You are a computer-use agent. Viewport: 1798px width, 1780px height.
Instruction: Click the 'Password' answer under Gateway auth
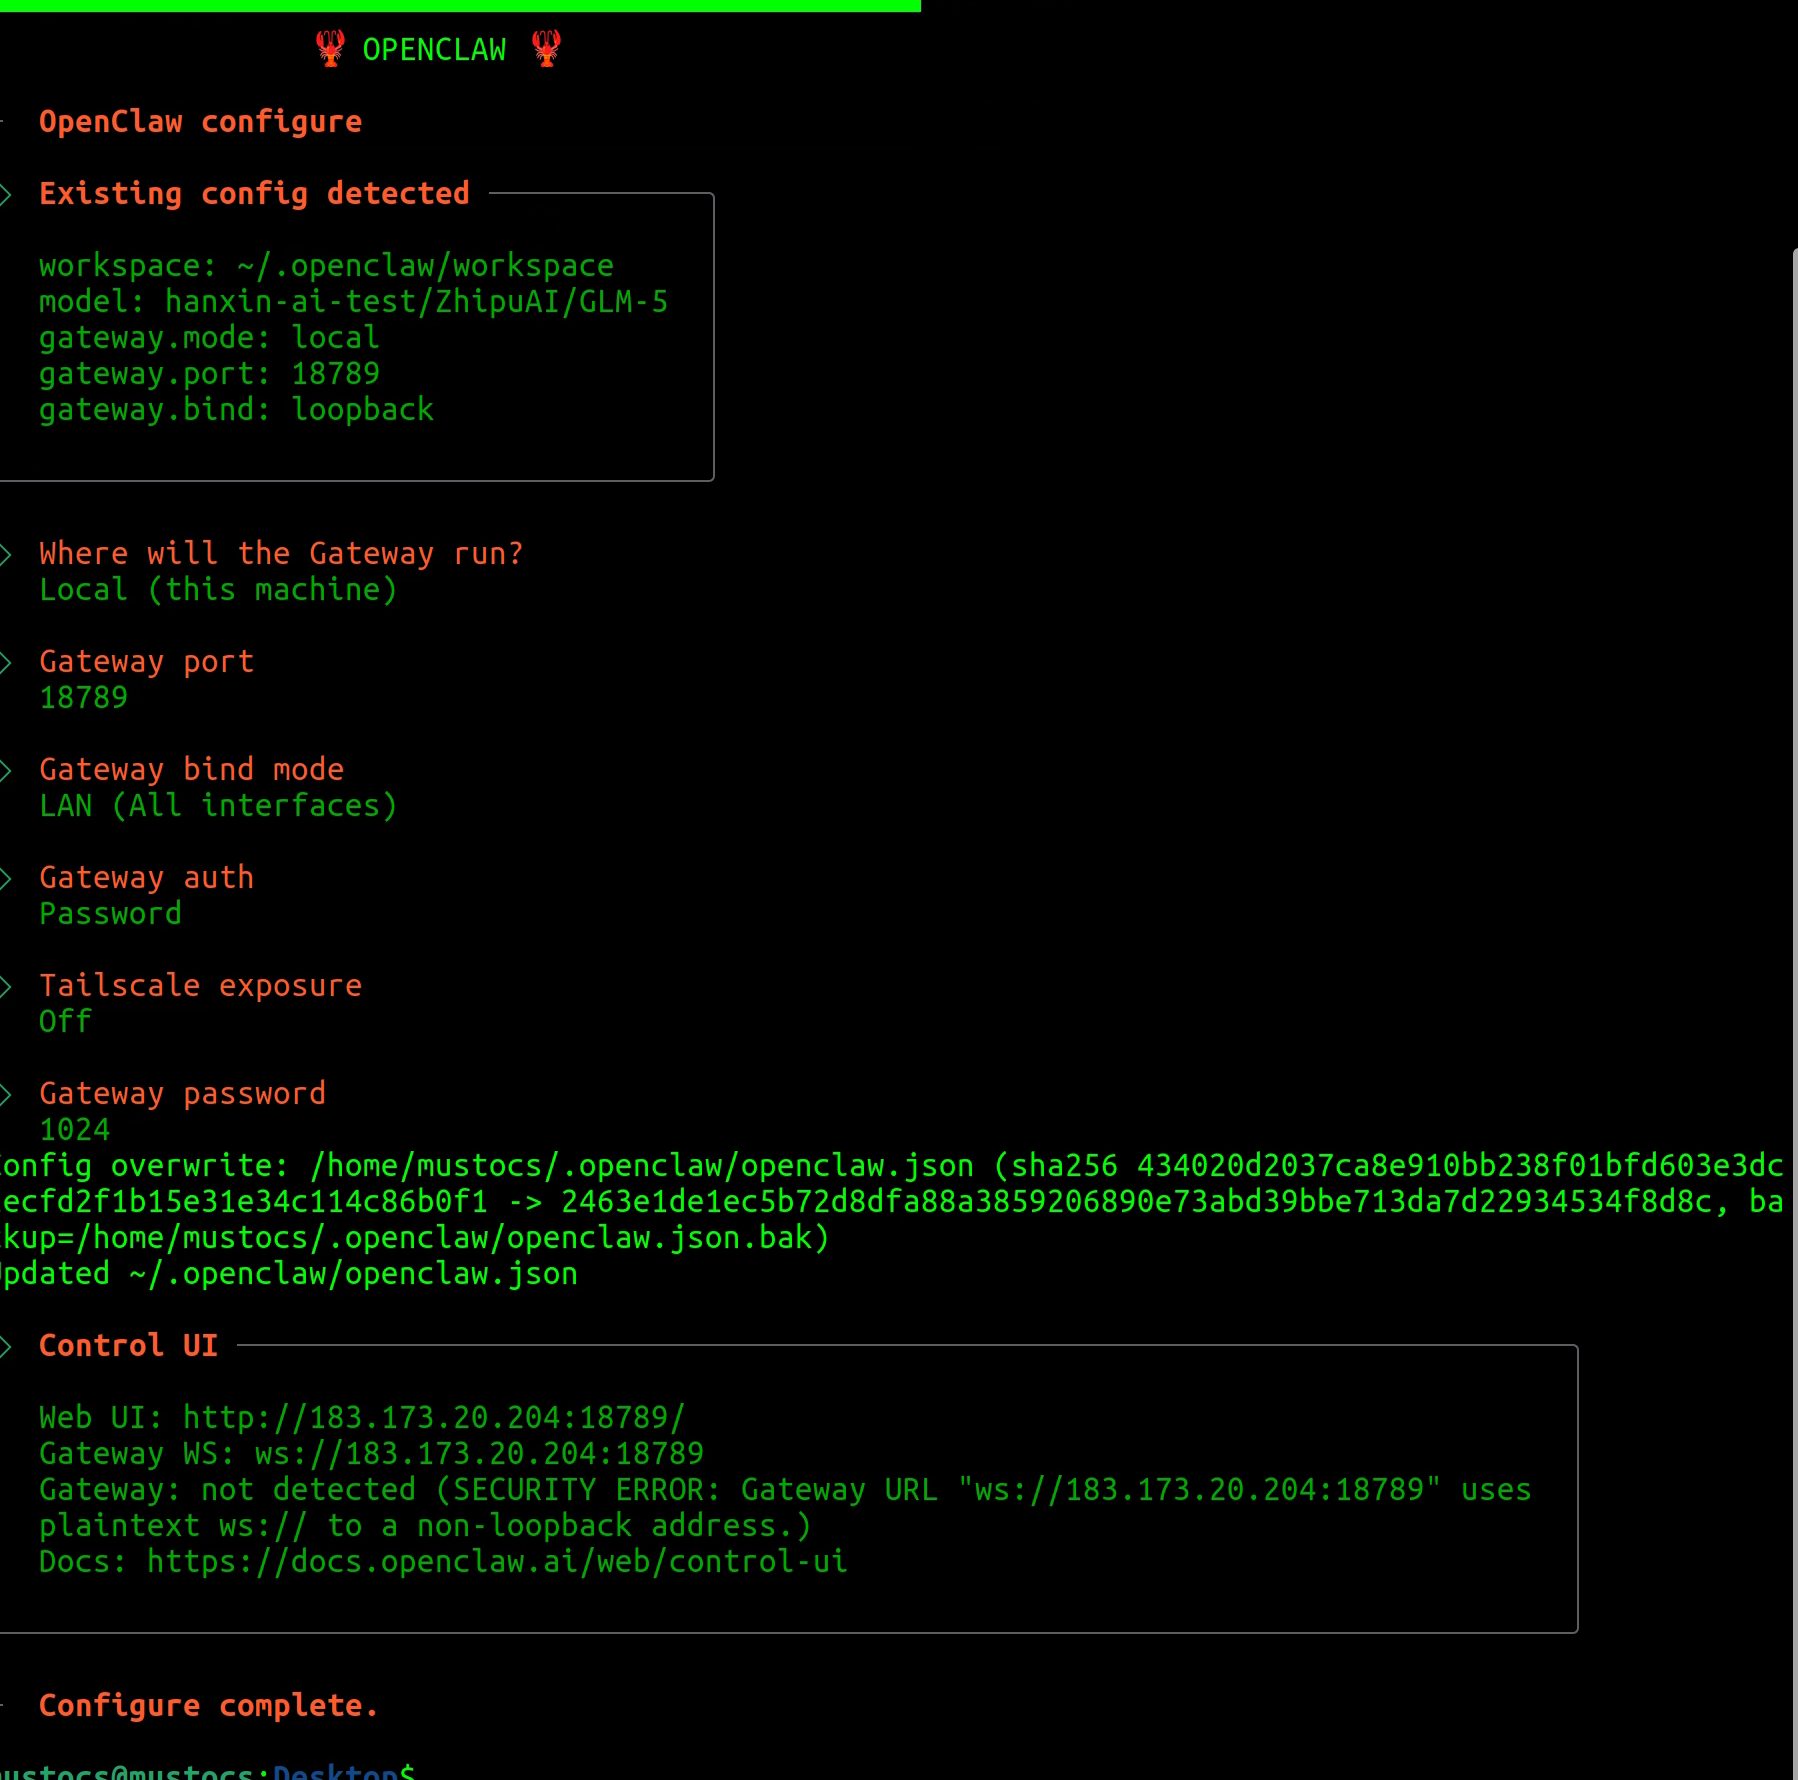110,914
